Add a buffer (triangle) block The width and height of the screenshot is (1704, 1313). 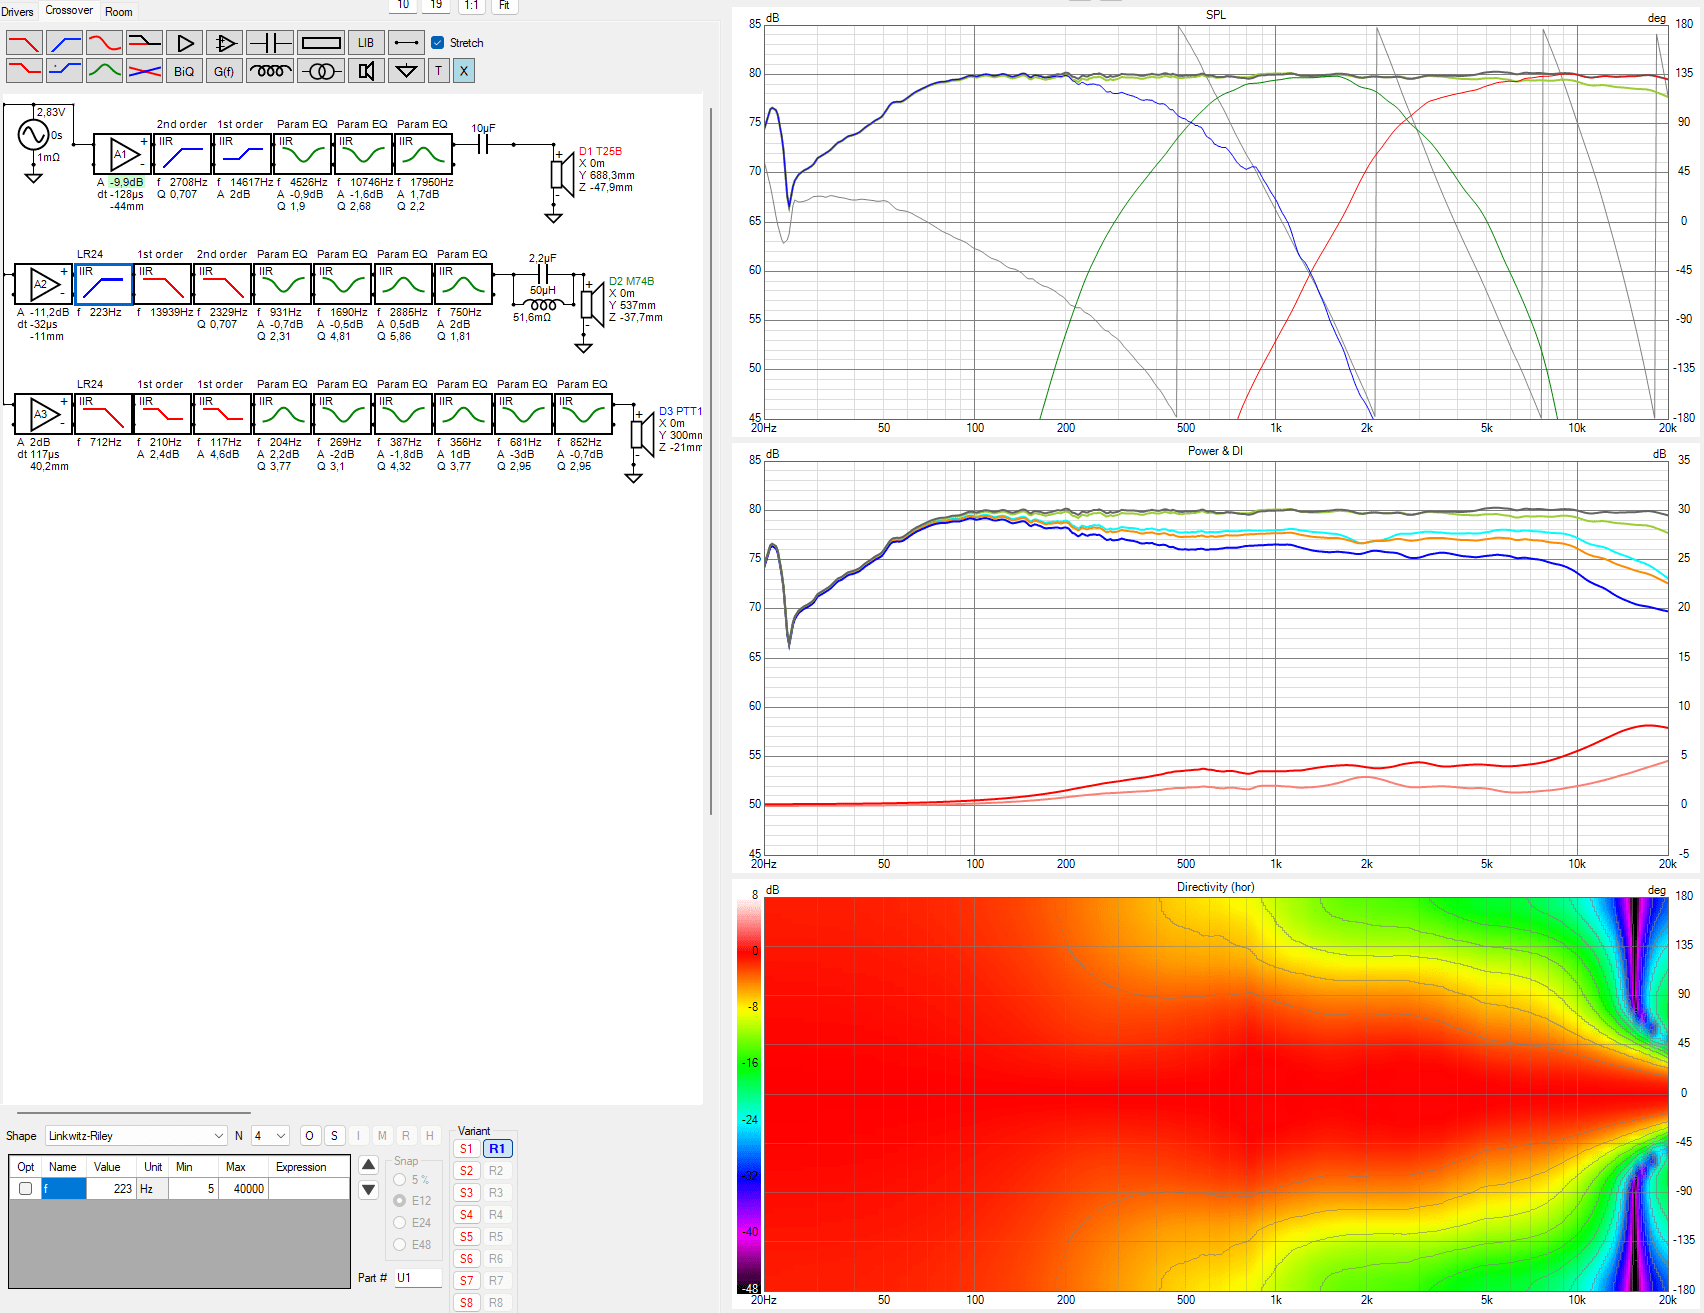pyautogui.click(x=184, y=43)
